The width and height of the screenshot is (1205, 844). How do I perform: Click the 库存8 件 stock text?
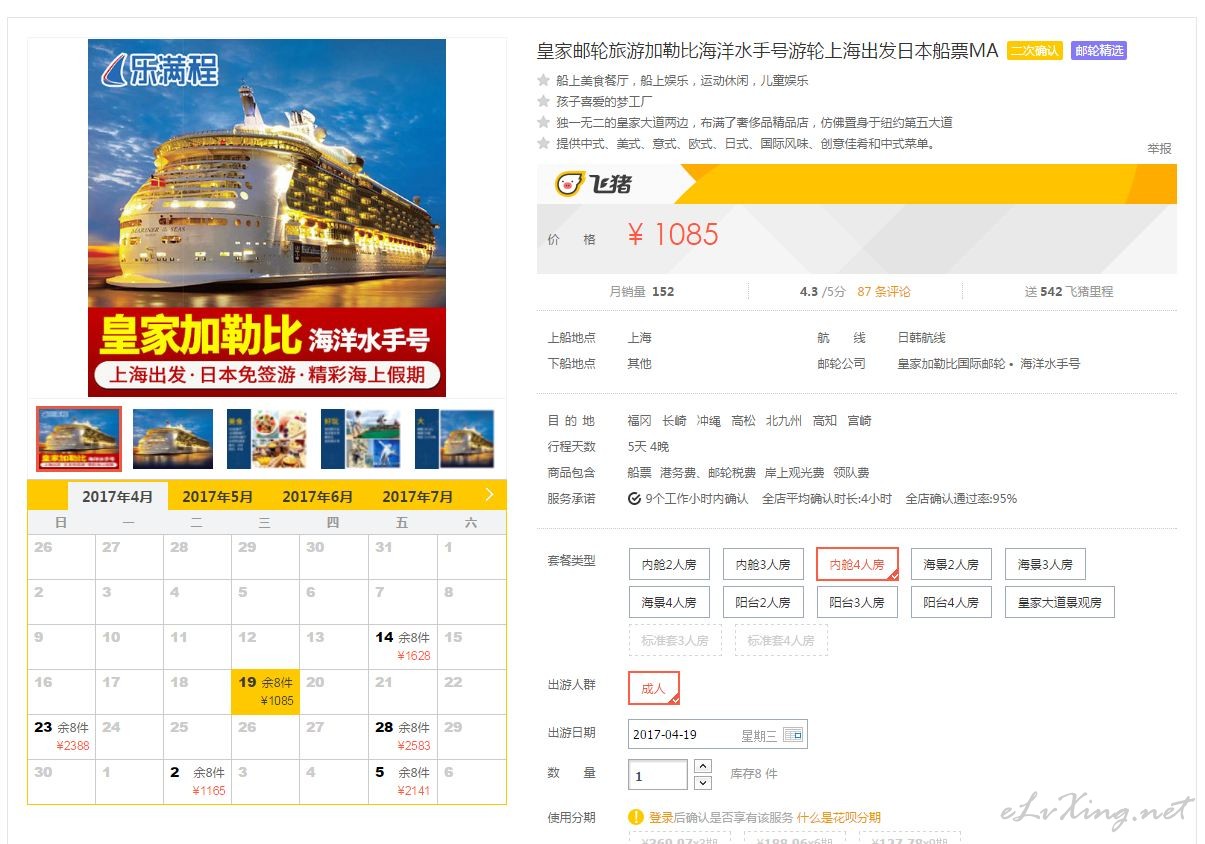pos(753,774)
